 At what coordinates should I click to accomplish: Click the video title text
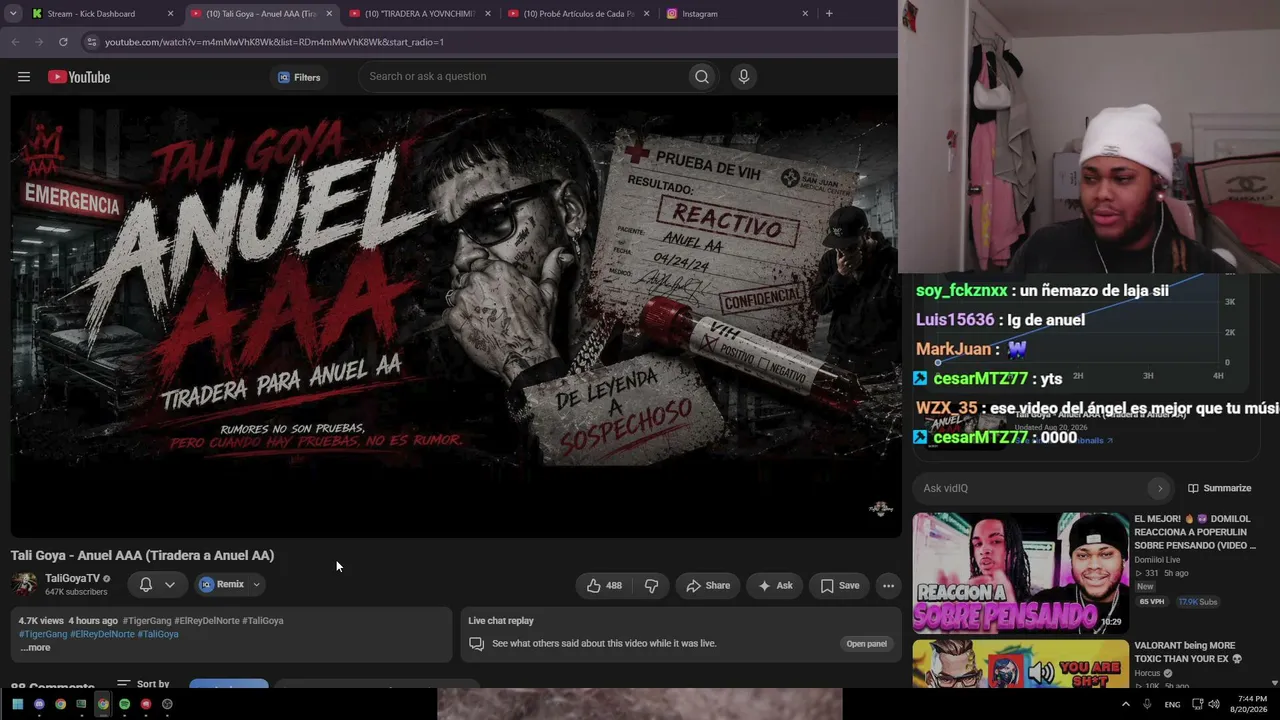[x=142, y=556]
